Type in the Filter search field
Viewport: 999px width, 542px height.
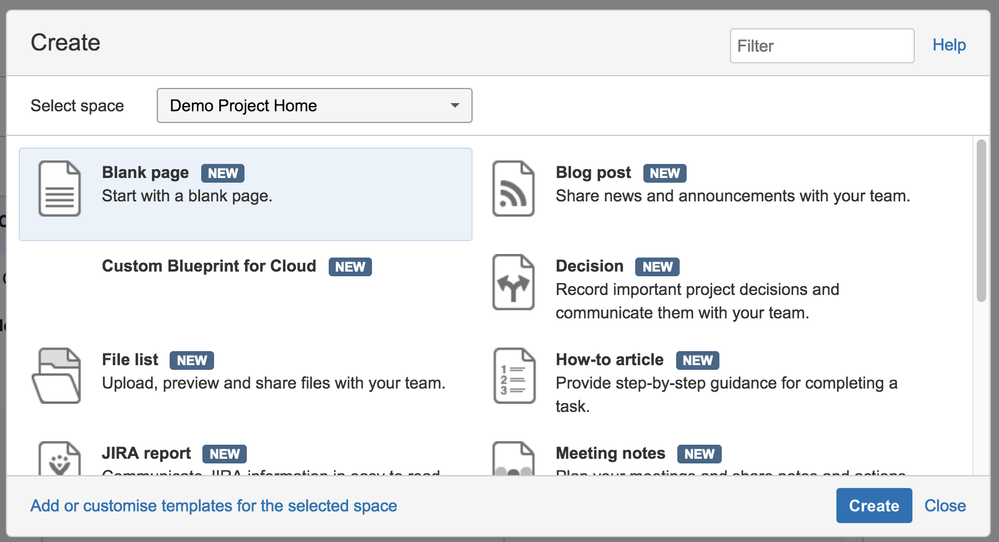coord(821,46)
